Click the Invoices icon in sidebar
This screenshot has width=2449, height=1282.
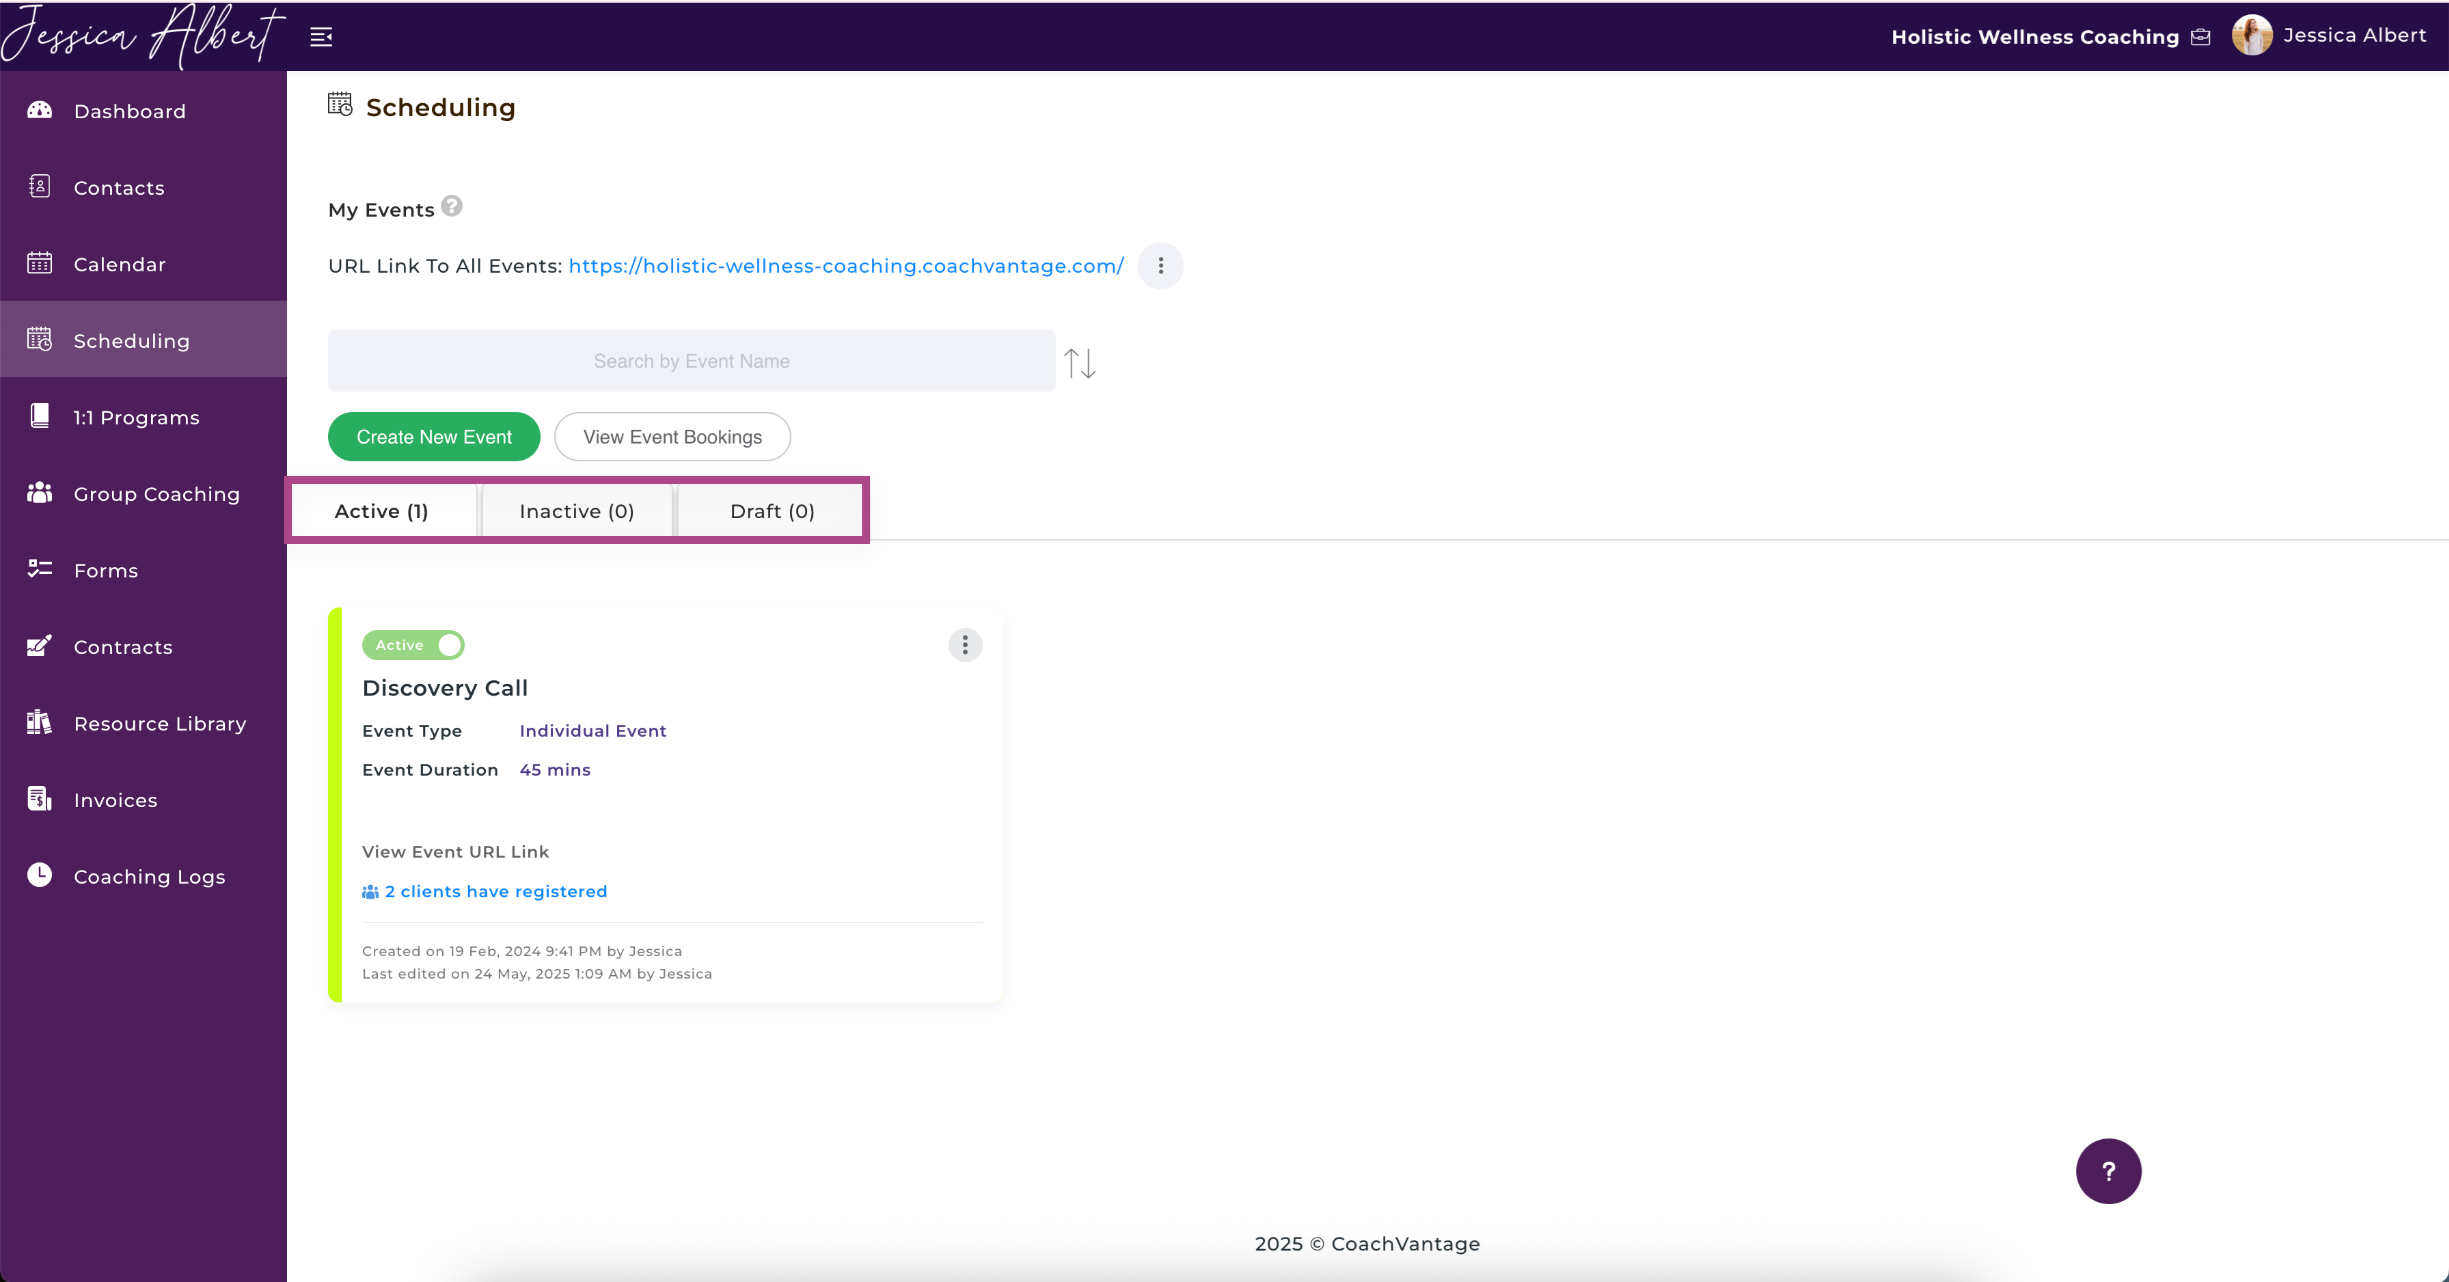(x=39, y=799)
